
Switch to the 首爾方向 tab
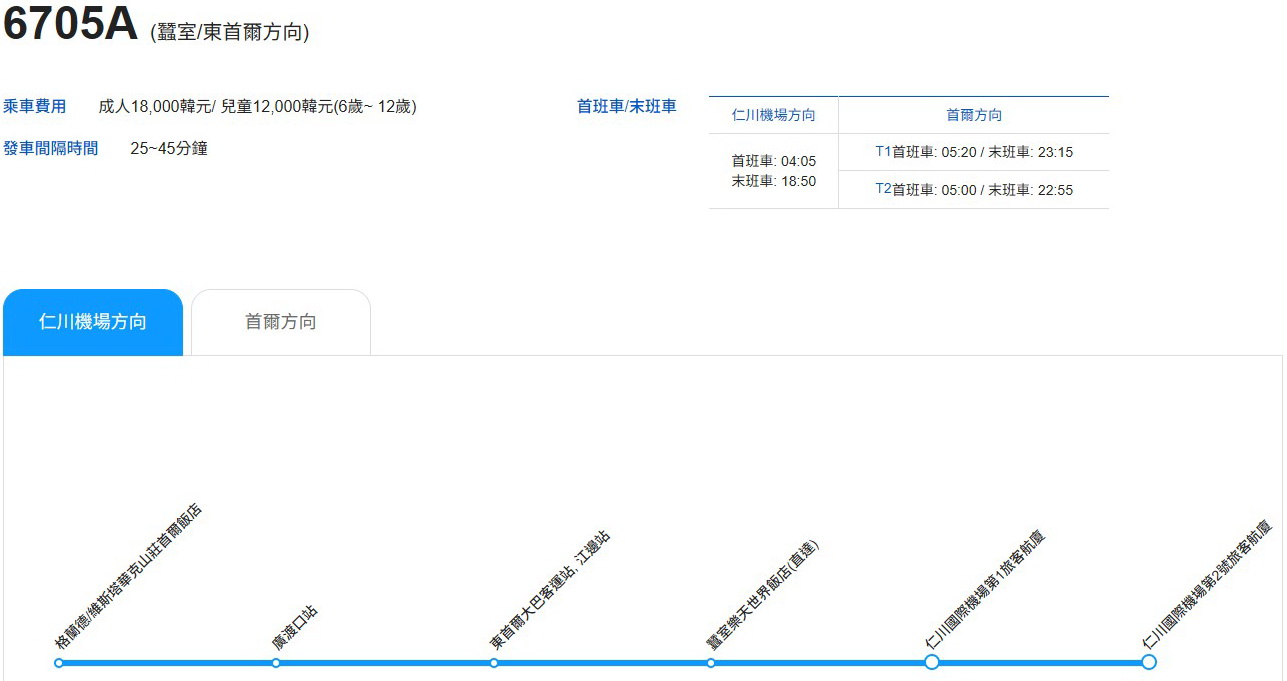coord(281,321)
